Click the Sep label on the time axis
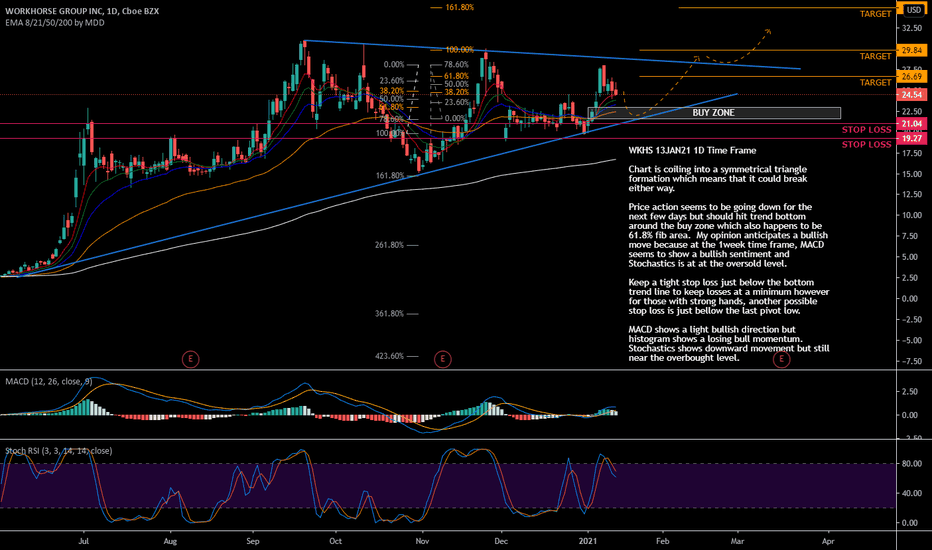The image size is (932, 550). coord(253,541)
